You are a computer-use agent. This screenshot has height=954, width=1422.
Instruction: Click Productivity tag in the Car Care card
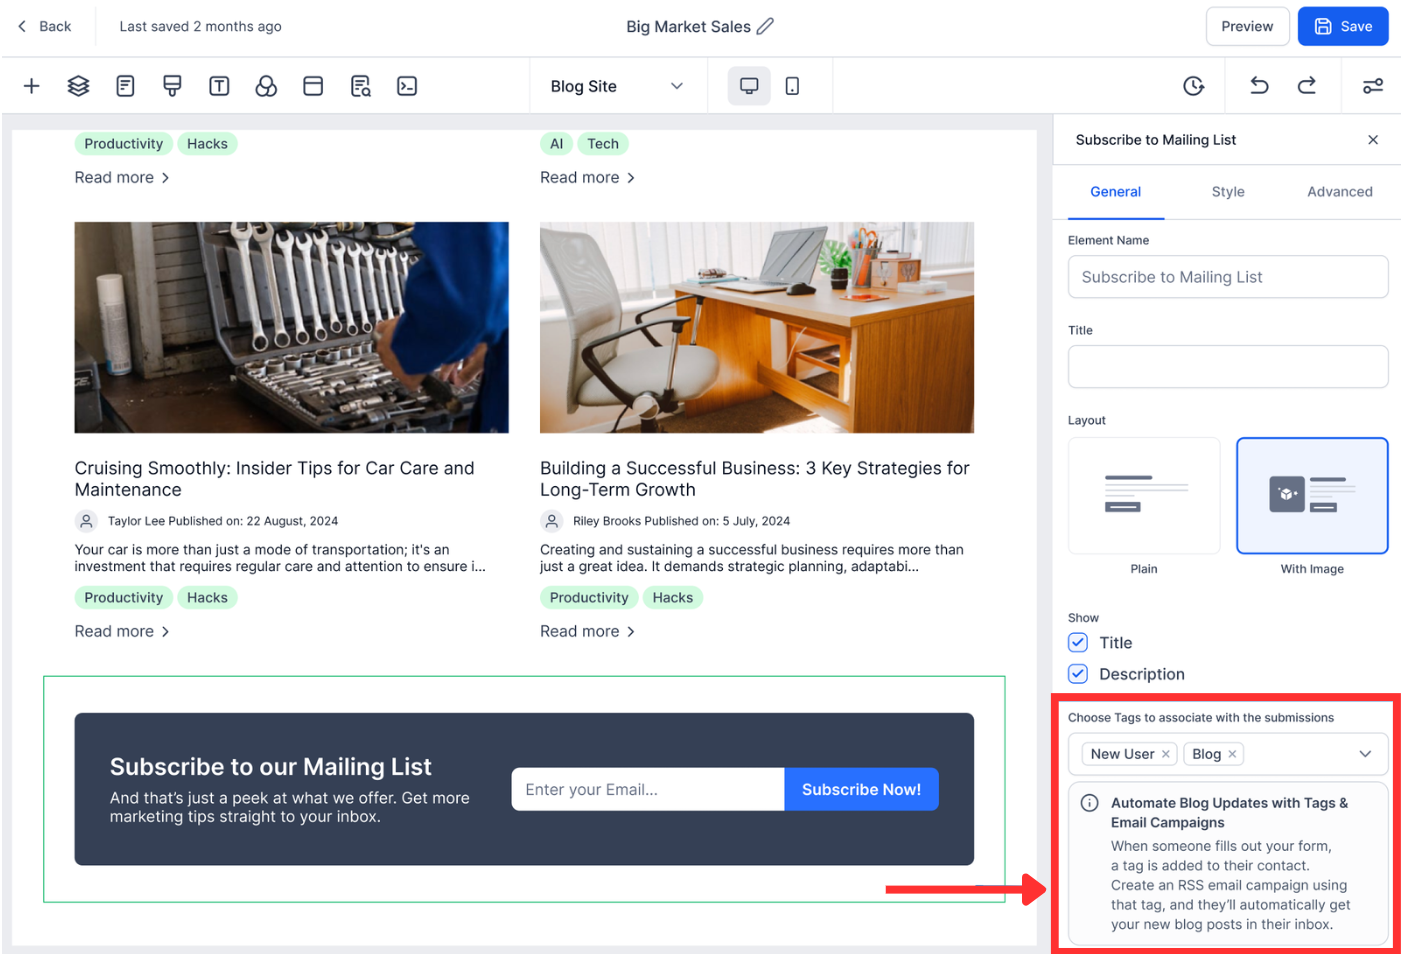click(x=124, y=598)
